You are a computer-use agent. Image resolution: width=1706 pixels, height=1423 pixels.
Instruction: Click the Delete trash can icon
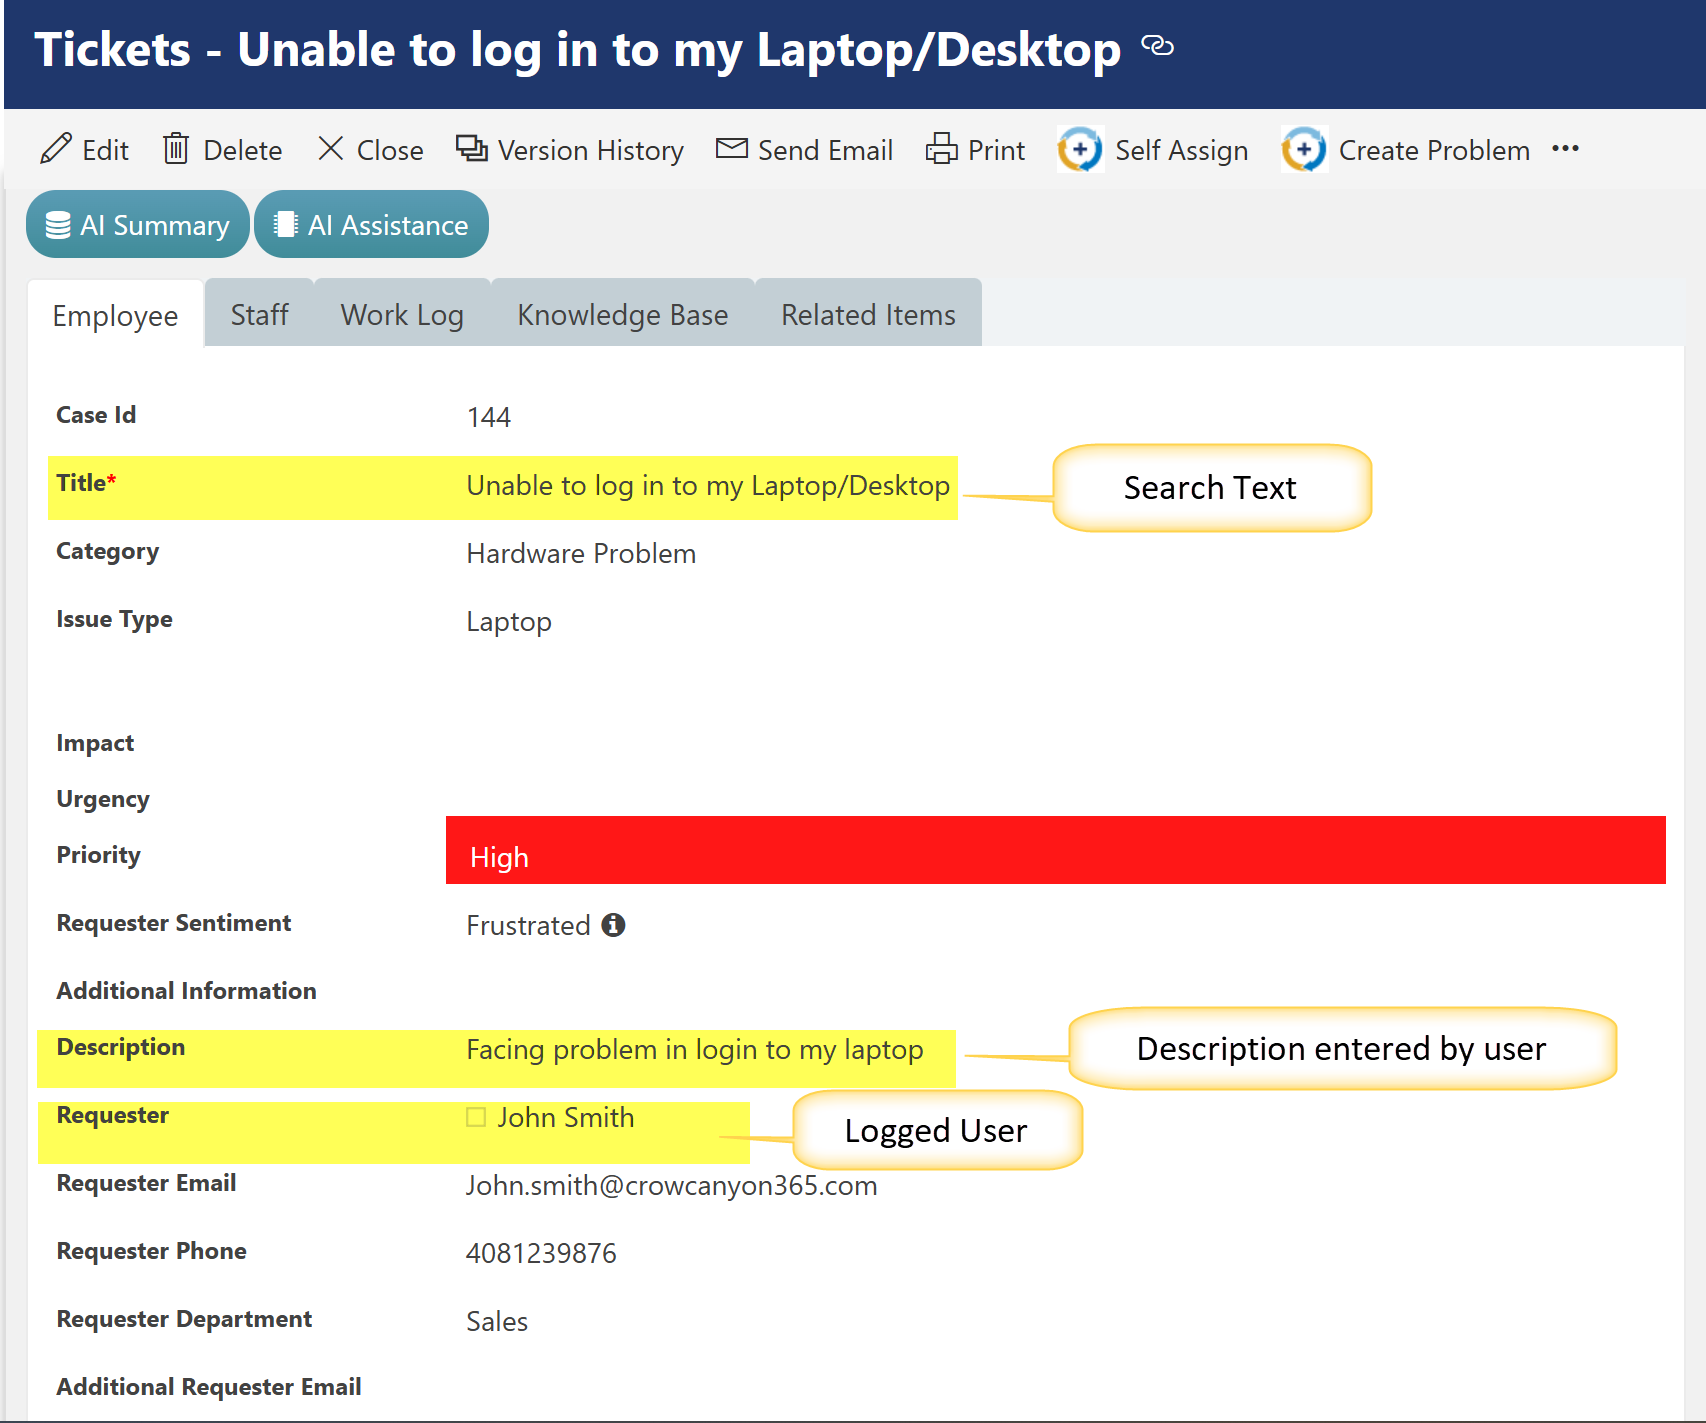(x=176, y=149)
